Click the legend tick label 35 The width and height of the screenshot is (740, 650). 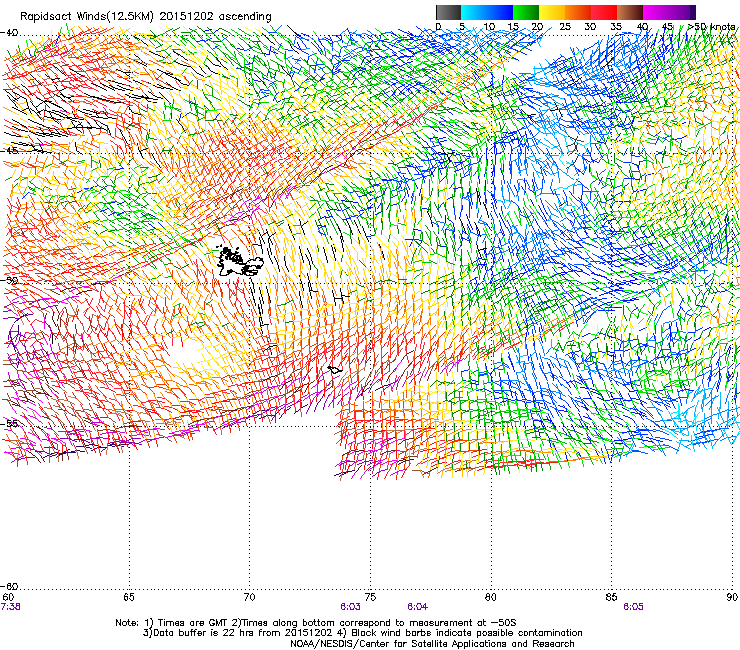point(616,27)
